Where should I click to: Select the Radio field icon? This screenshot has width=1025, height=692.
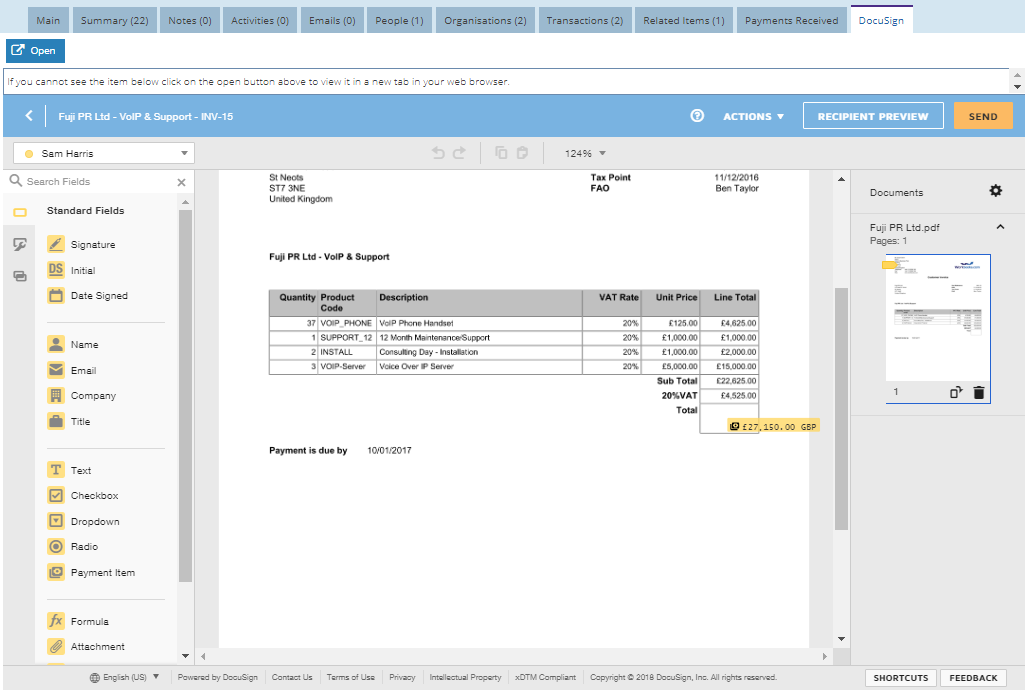pyautogui.click(x=56, y=546)
